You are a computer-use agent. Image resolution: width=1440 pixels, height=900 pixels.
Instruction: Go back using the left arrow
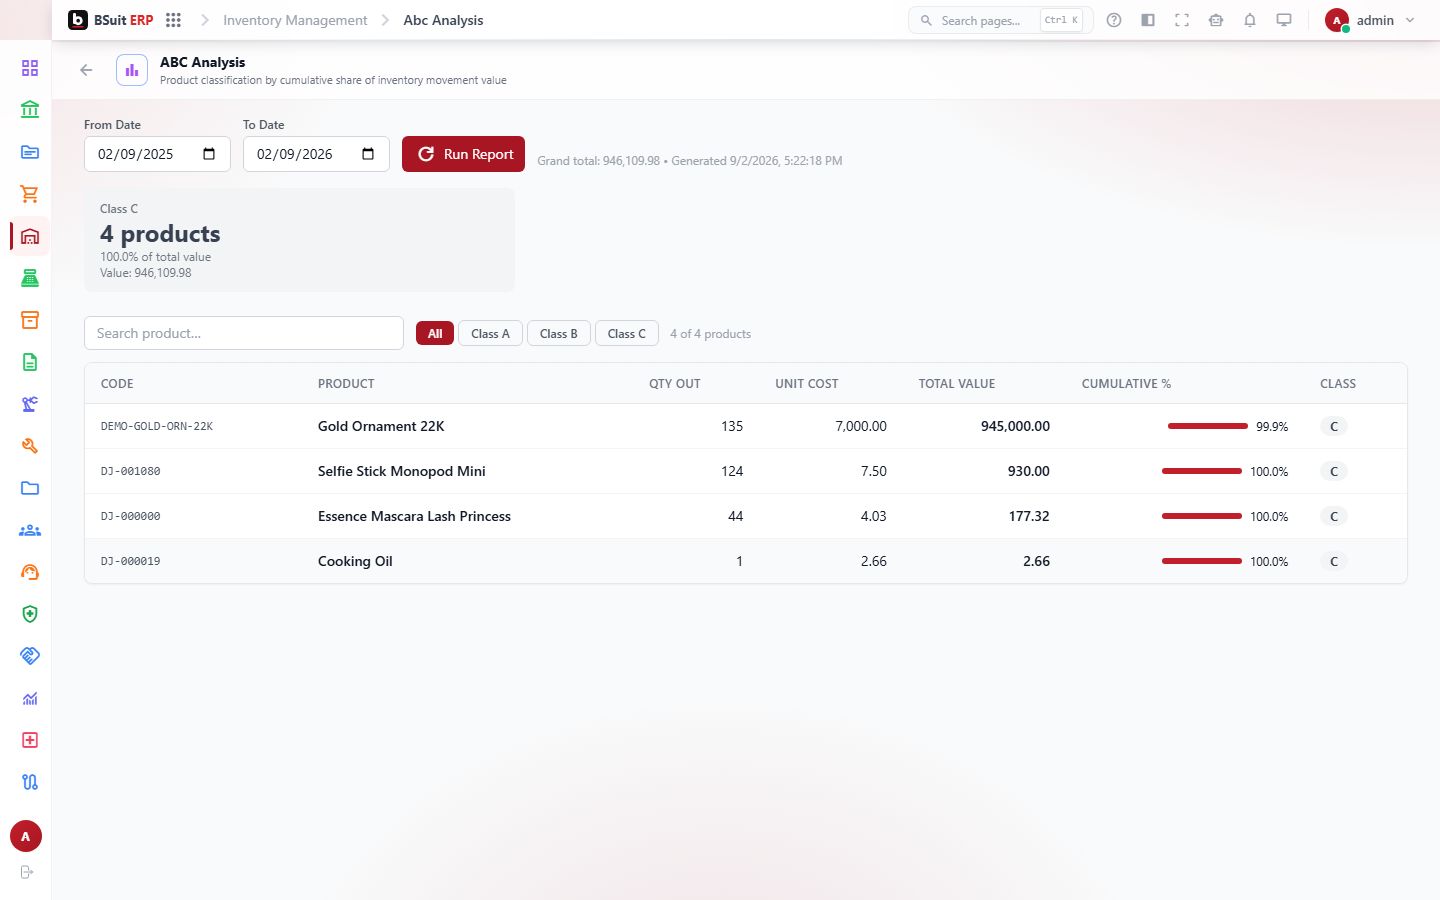point(86,70)
